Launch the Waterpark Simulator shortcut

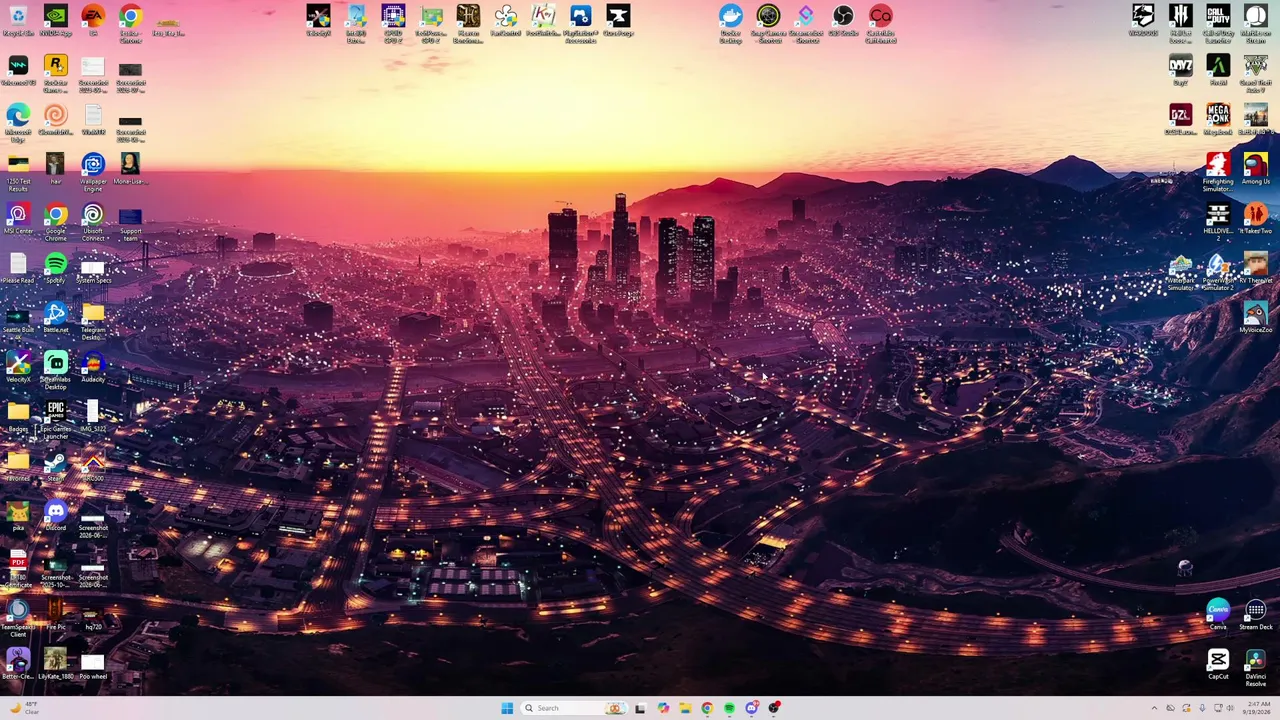coord(1181,272)
